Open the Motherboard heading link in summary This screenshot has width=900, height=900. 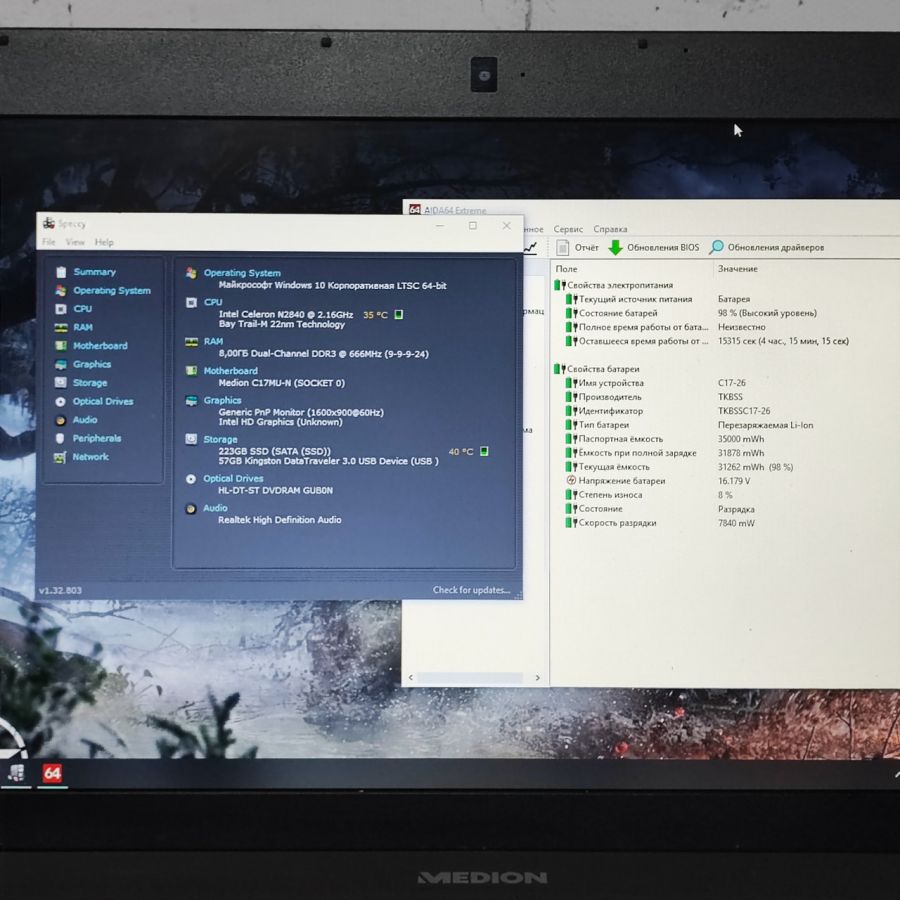coord(231,371)
